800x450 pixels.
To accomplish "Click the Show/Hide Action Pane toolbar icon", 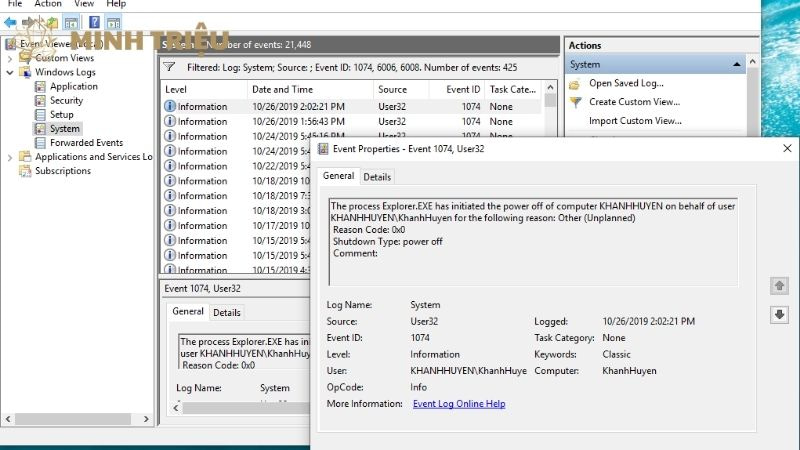I will pos(115,22).
